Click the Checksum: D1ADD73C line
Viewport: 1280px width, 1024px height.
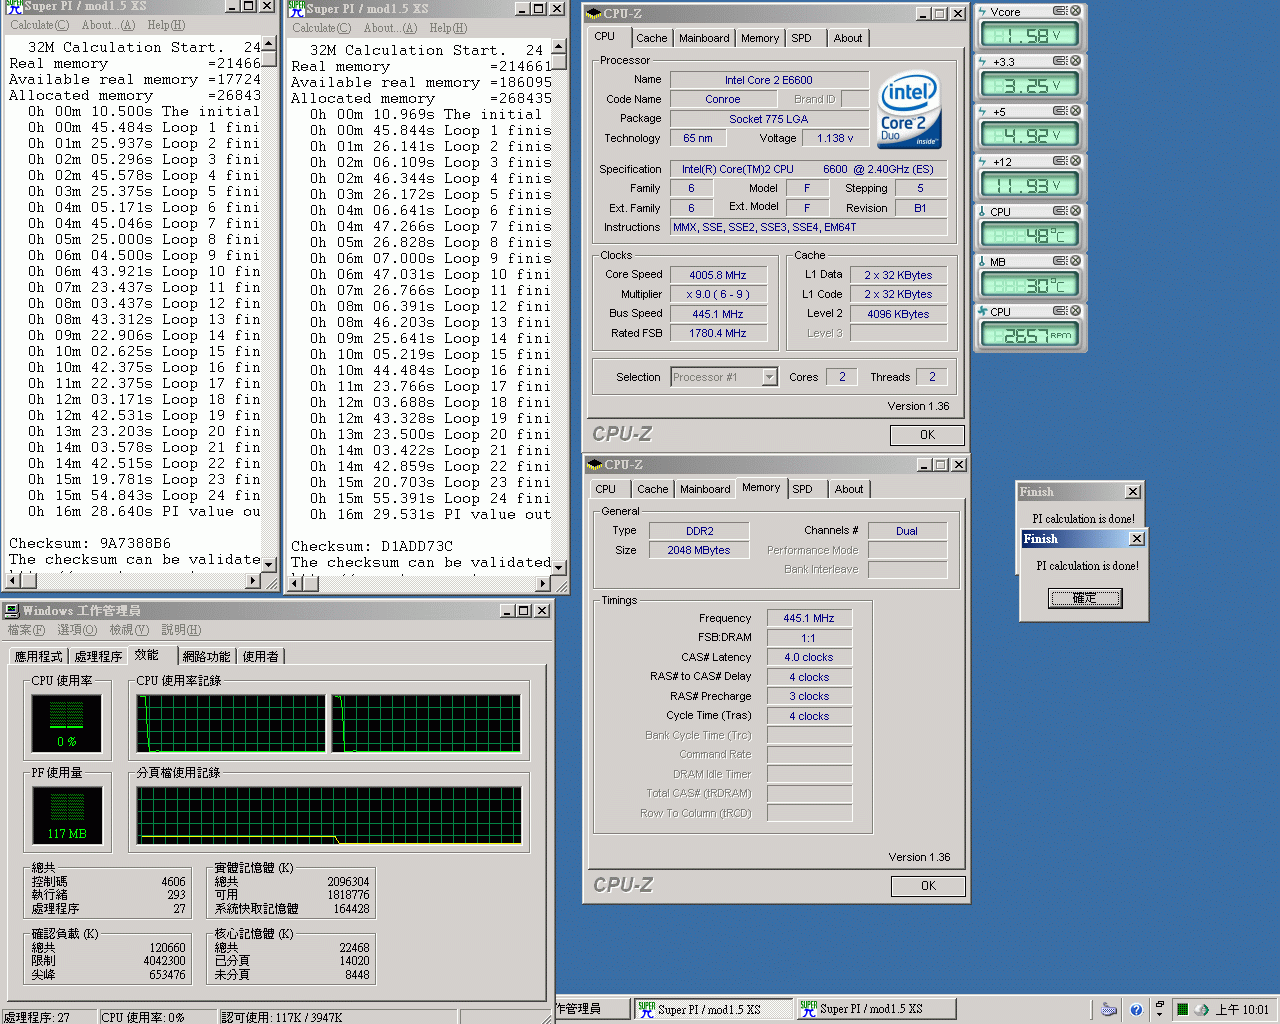click(372, 546)
